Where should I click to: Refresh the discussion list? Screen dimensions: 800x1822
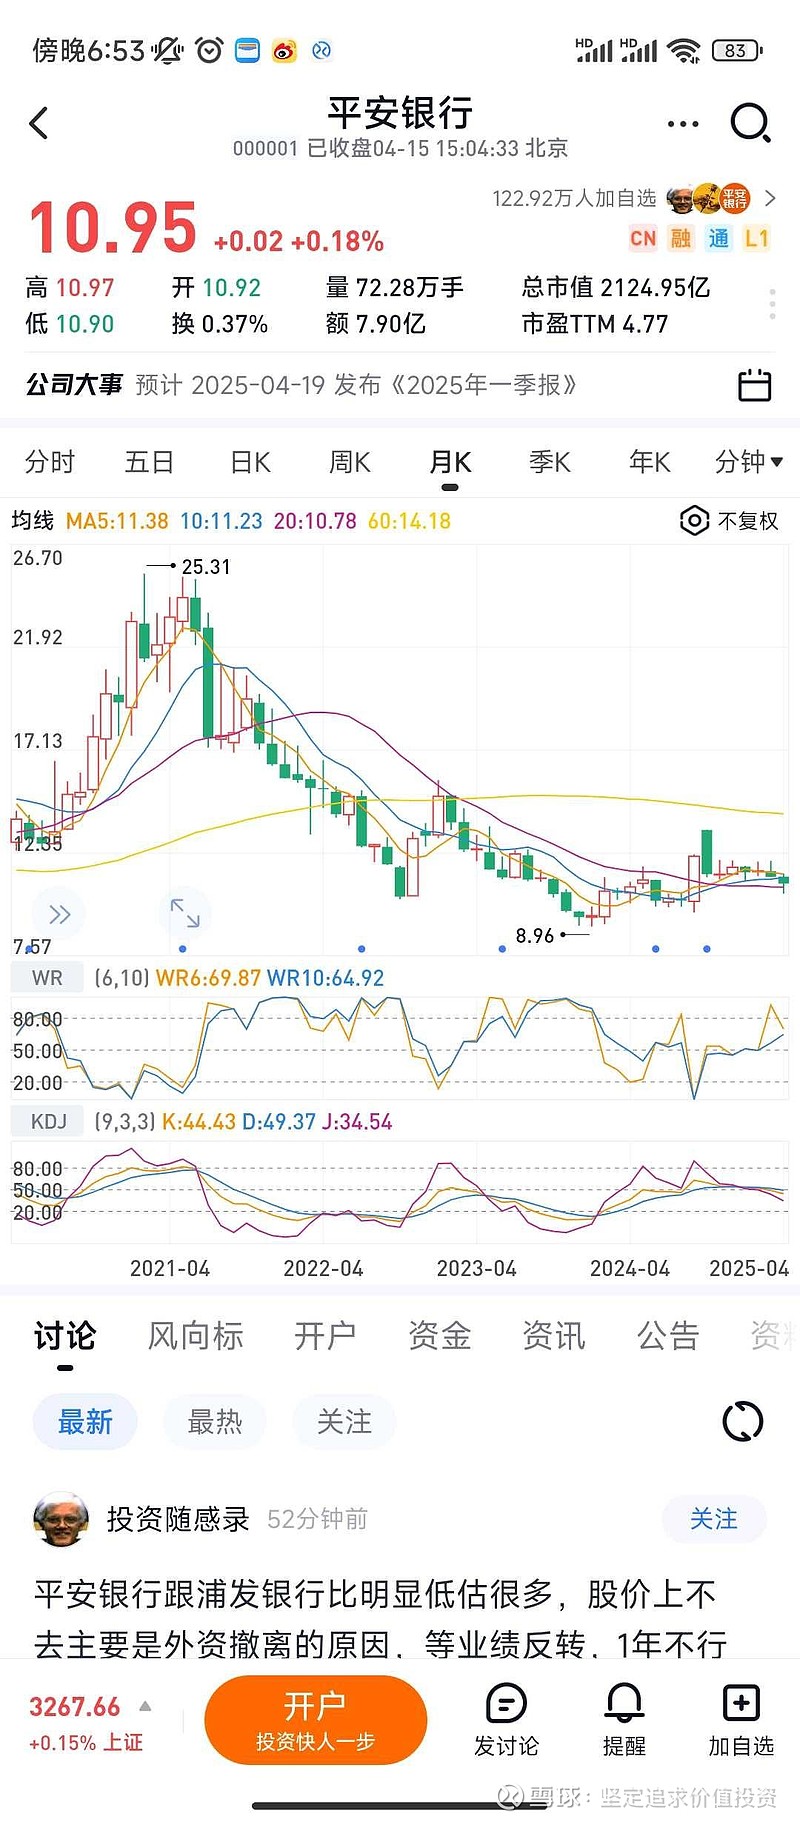point(742,1421)
